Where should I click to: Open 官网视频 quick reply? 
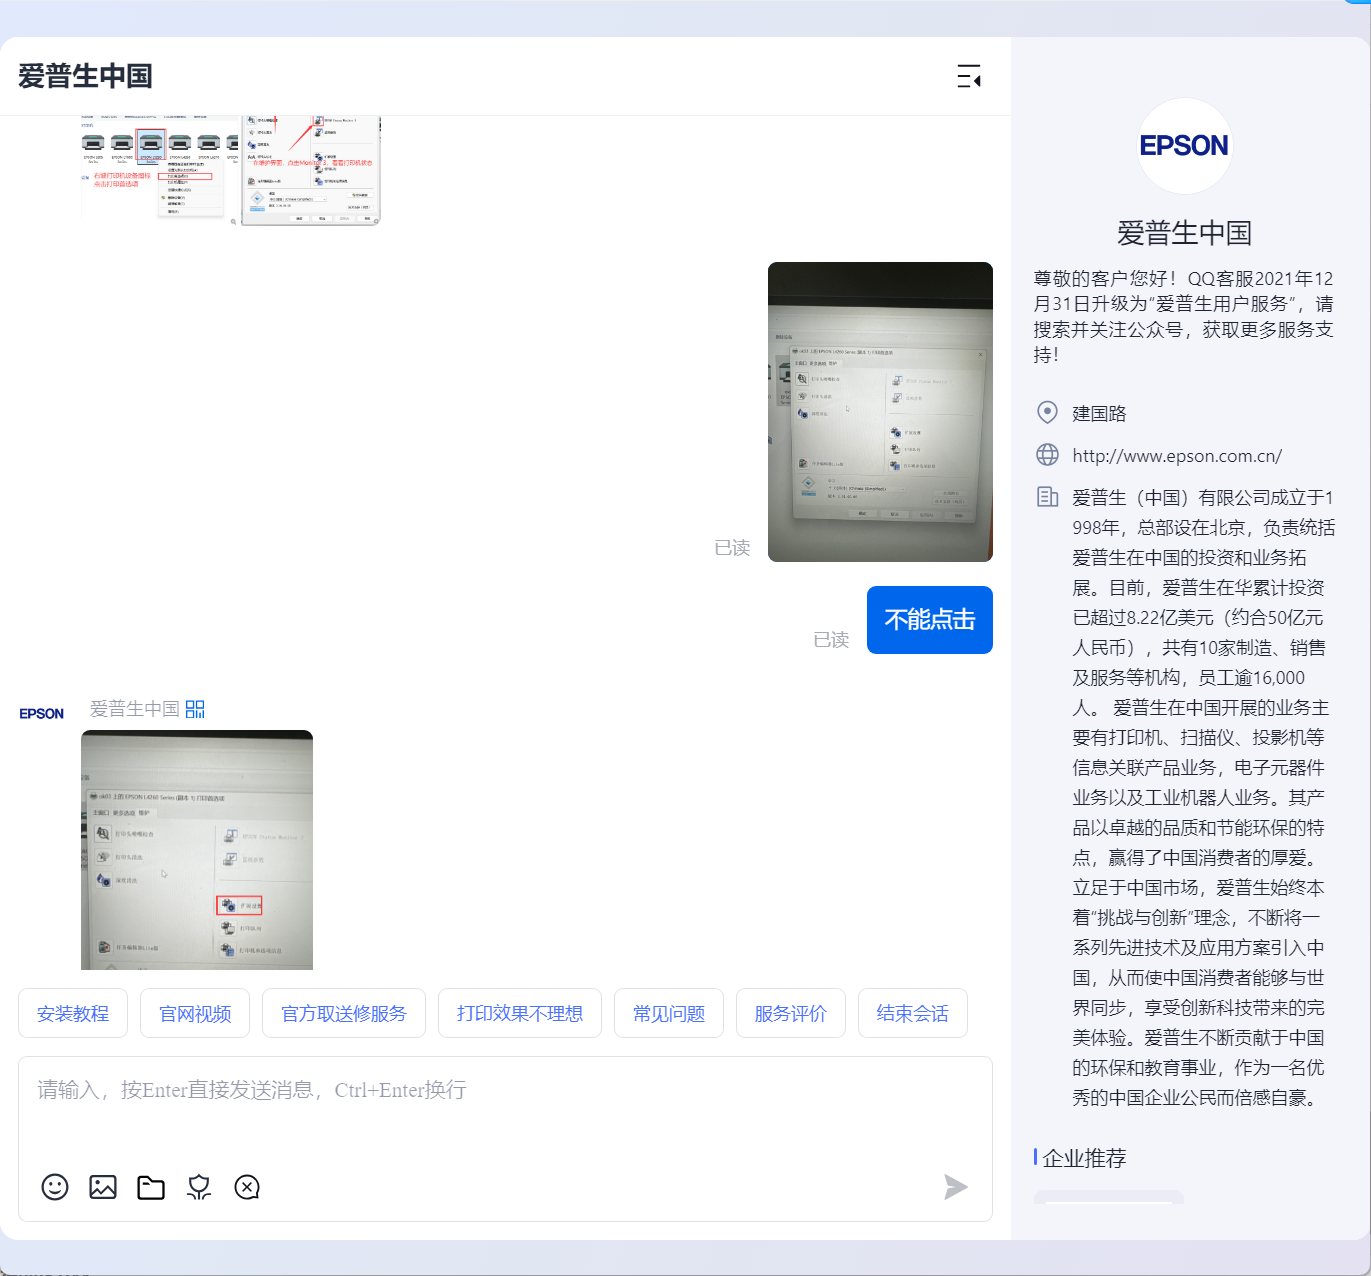[195, 1013]
